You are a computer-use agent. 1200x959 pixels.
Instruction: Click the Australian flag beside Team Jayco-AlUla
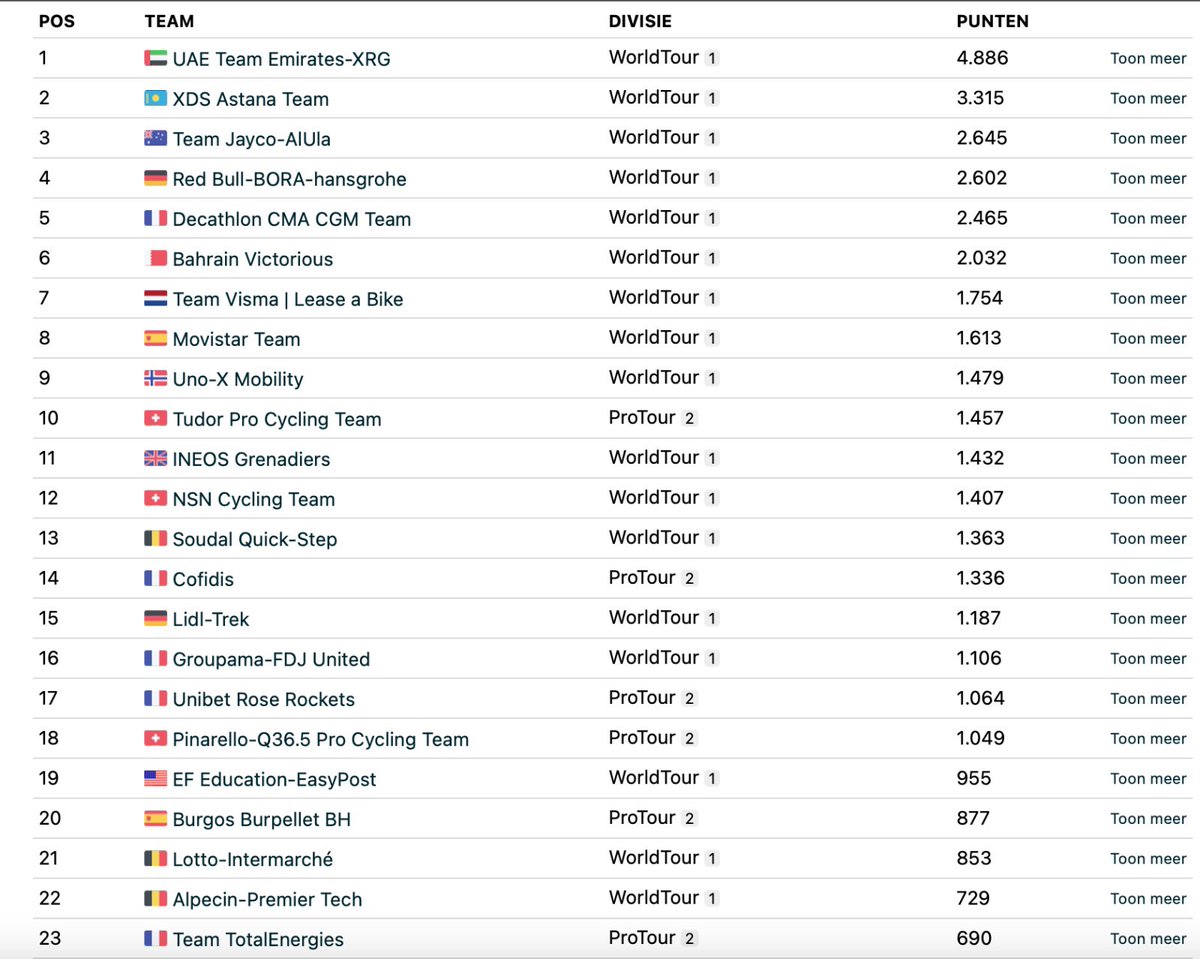pos(155,138)
